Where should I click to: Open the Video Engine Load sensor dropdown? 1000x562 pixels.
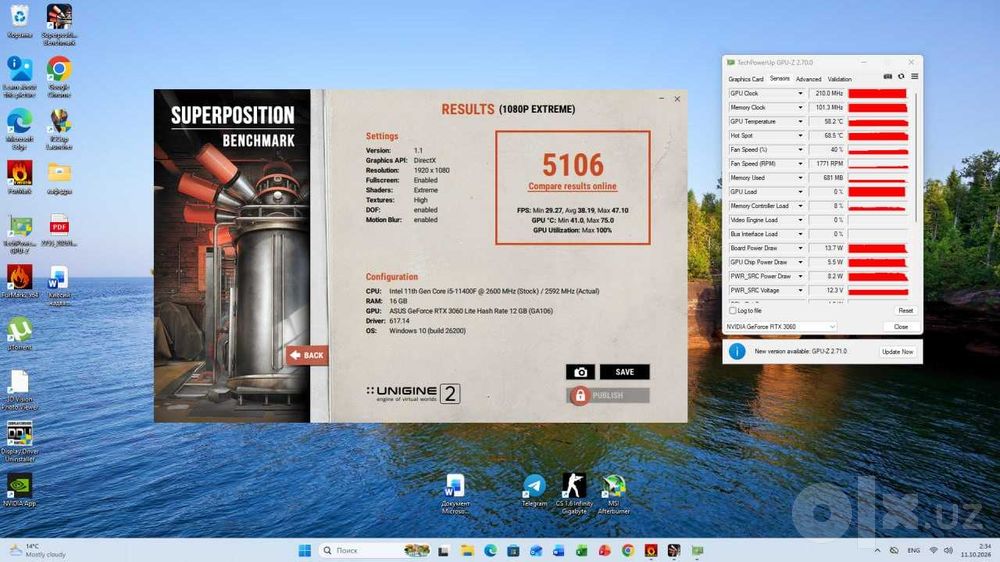point(800,219)
